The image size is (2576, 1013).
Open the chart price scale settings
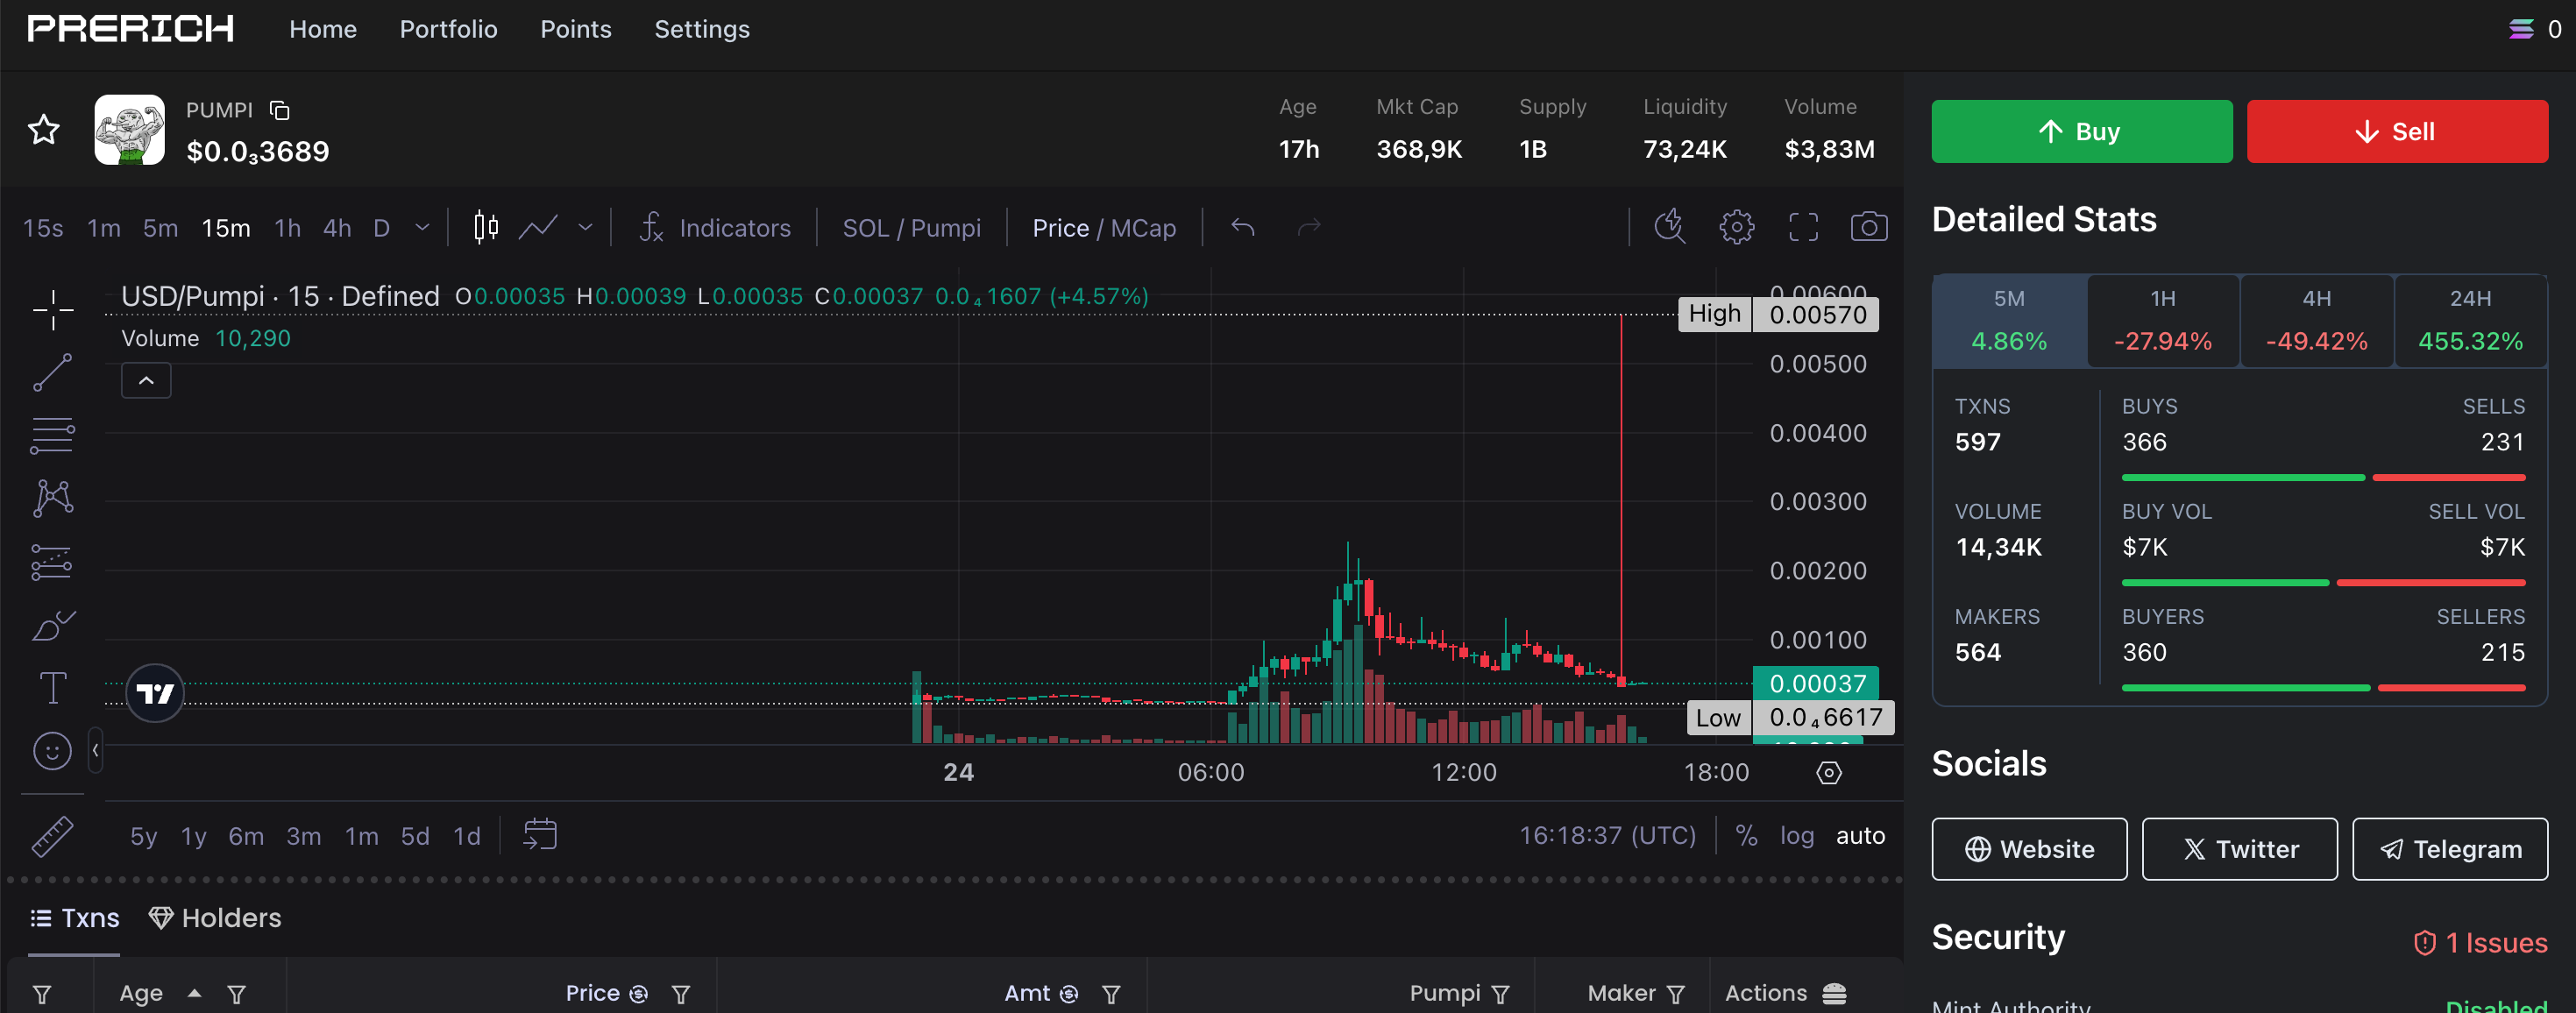[x=1829, y=773]
